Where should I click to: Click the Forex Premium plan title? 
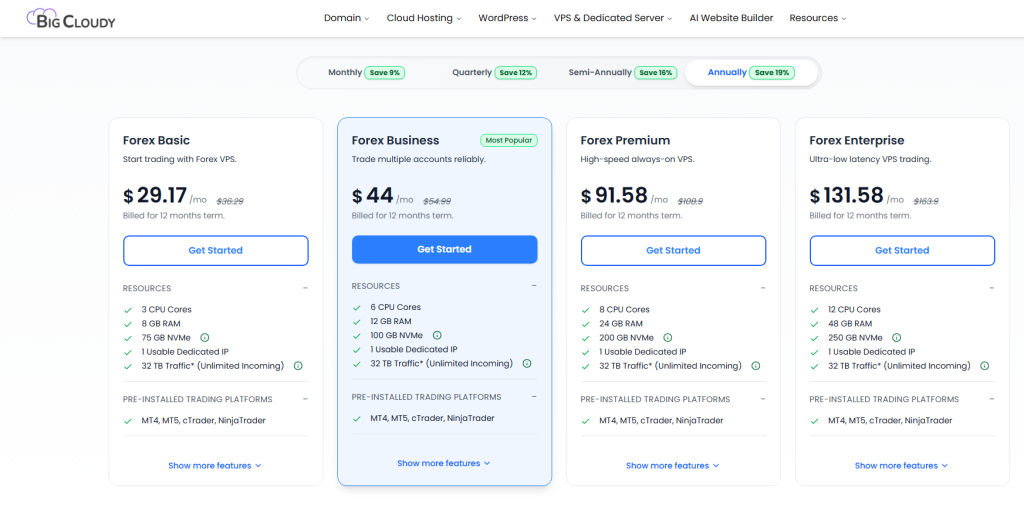pyautogui.click(x=625, y=140)
